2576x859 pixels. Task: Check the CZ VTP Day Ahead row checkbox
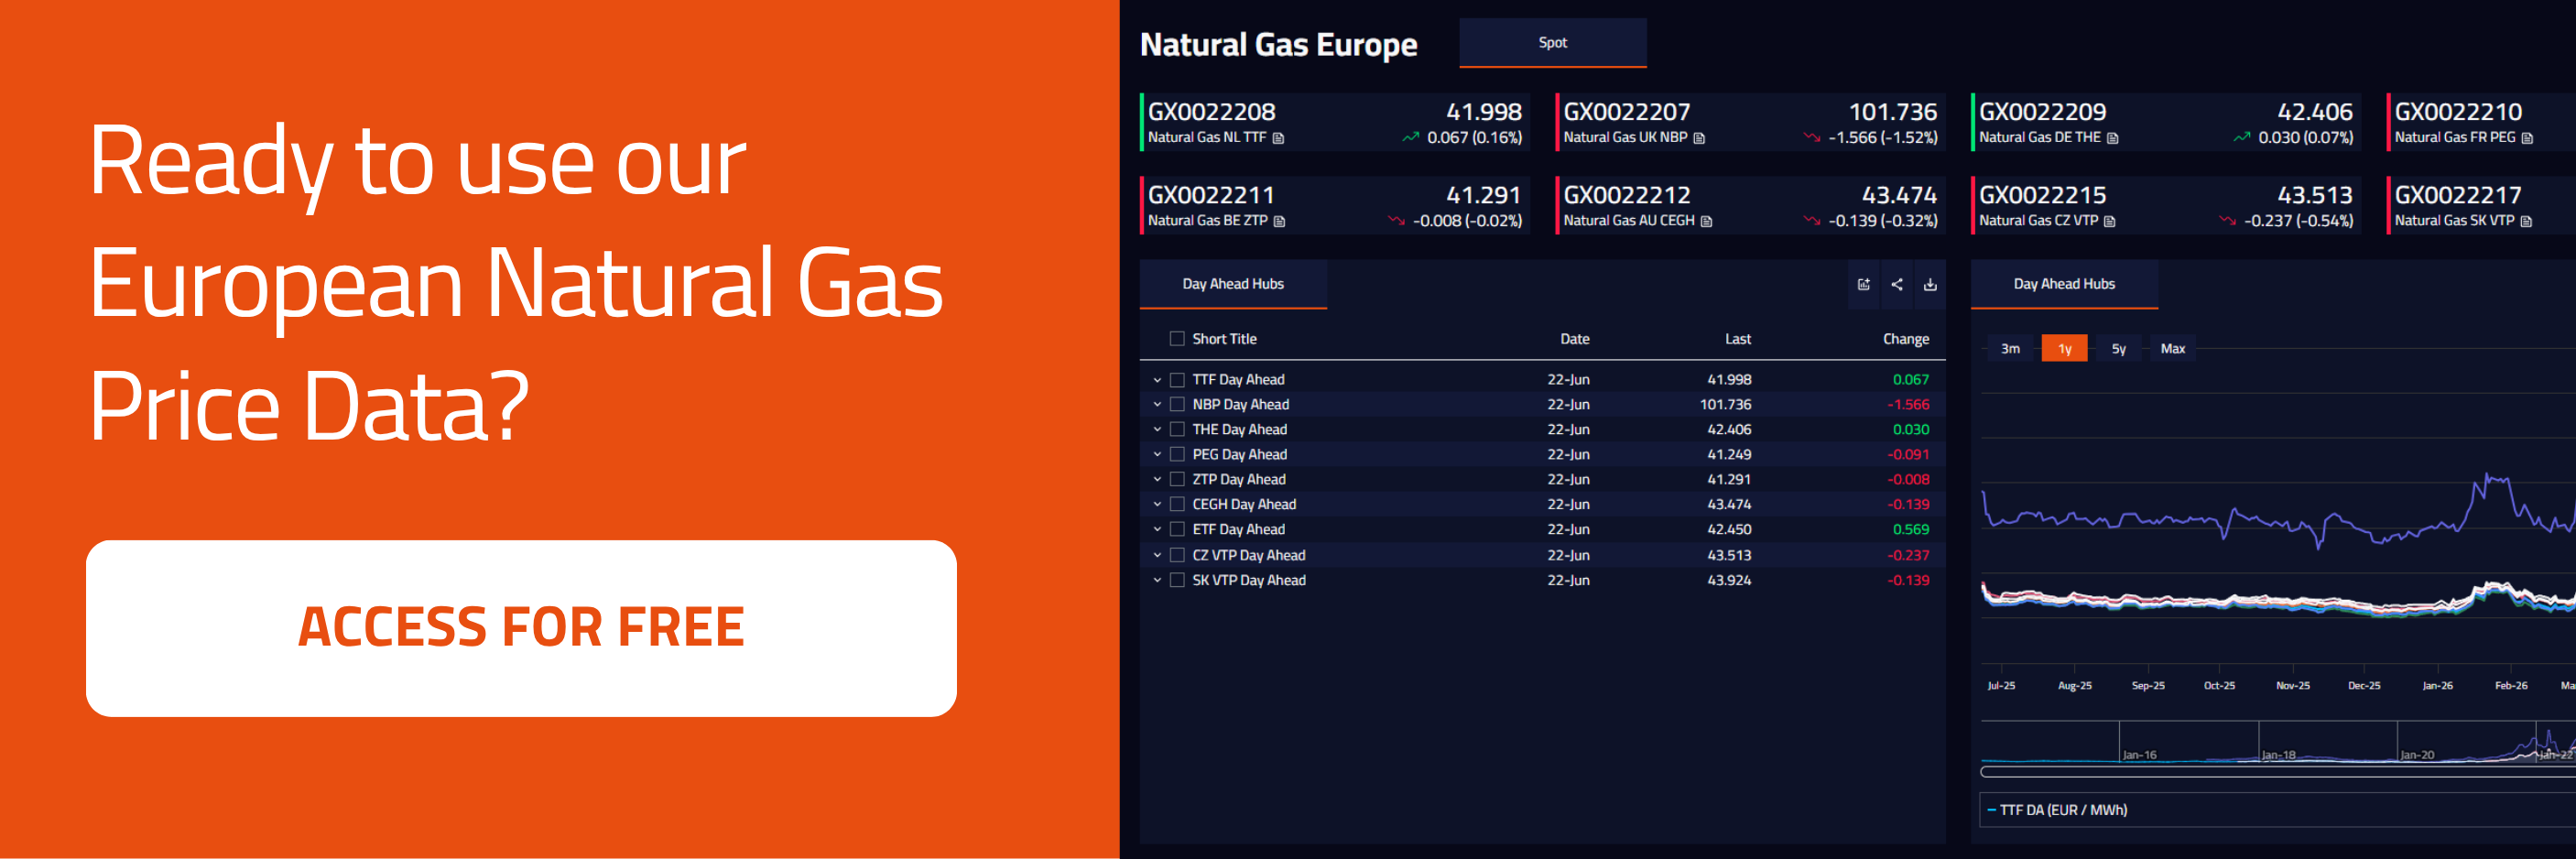coord(1177,555)
